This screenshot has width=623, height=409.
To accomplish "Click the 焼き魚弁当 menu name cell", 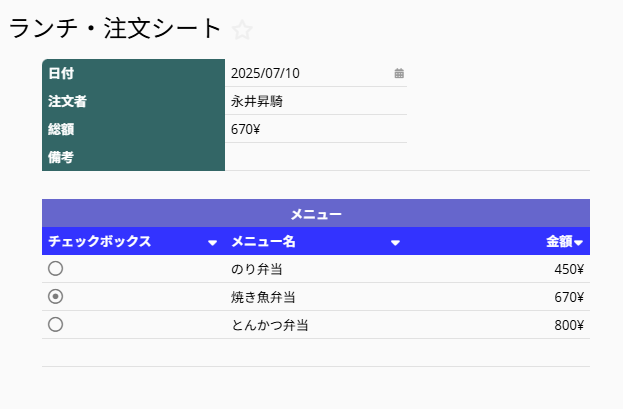I will point(316,297).
